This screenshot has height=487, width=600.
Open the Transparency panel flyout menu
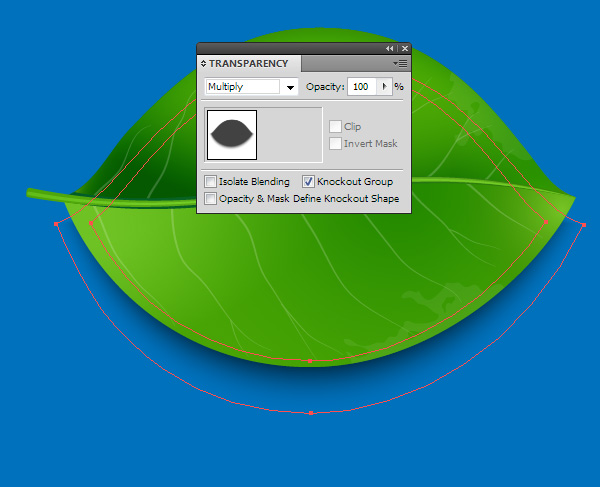pos(400,64)
